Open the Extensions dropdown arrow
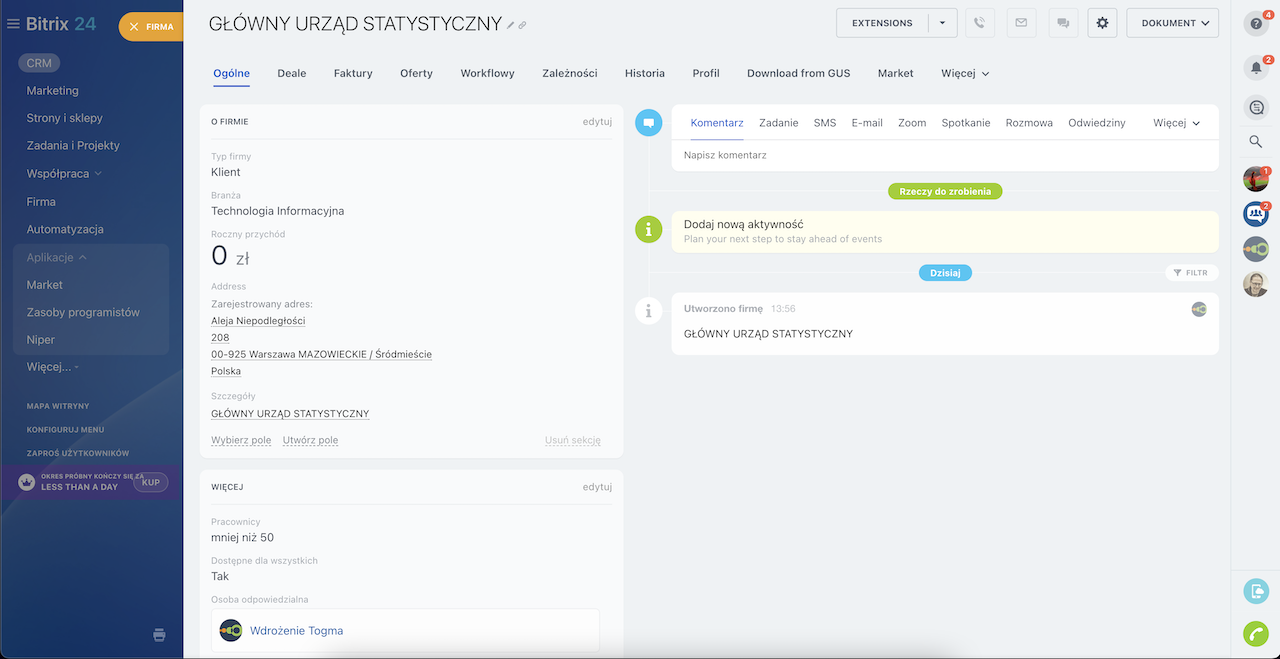1280x659 pixels. coord(942,23)
